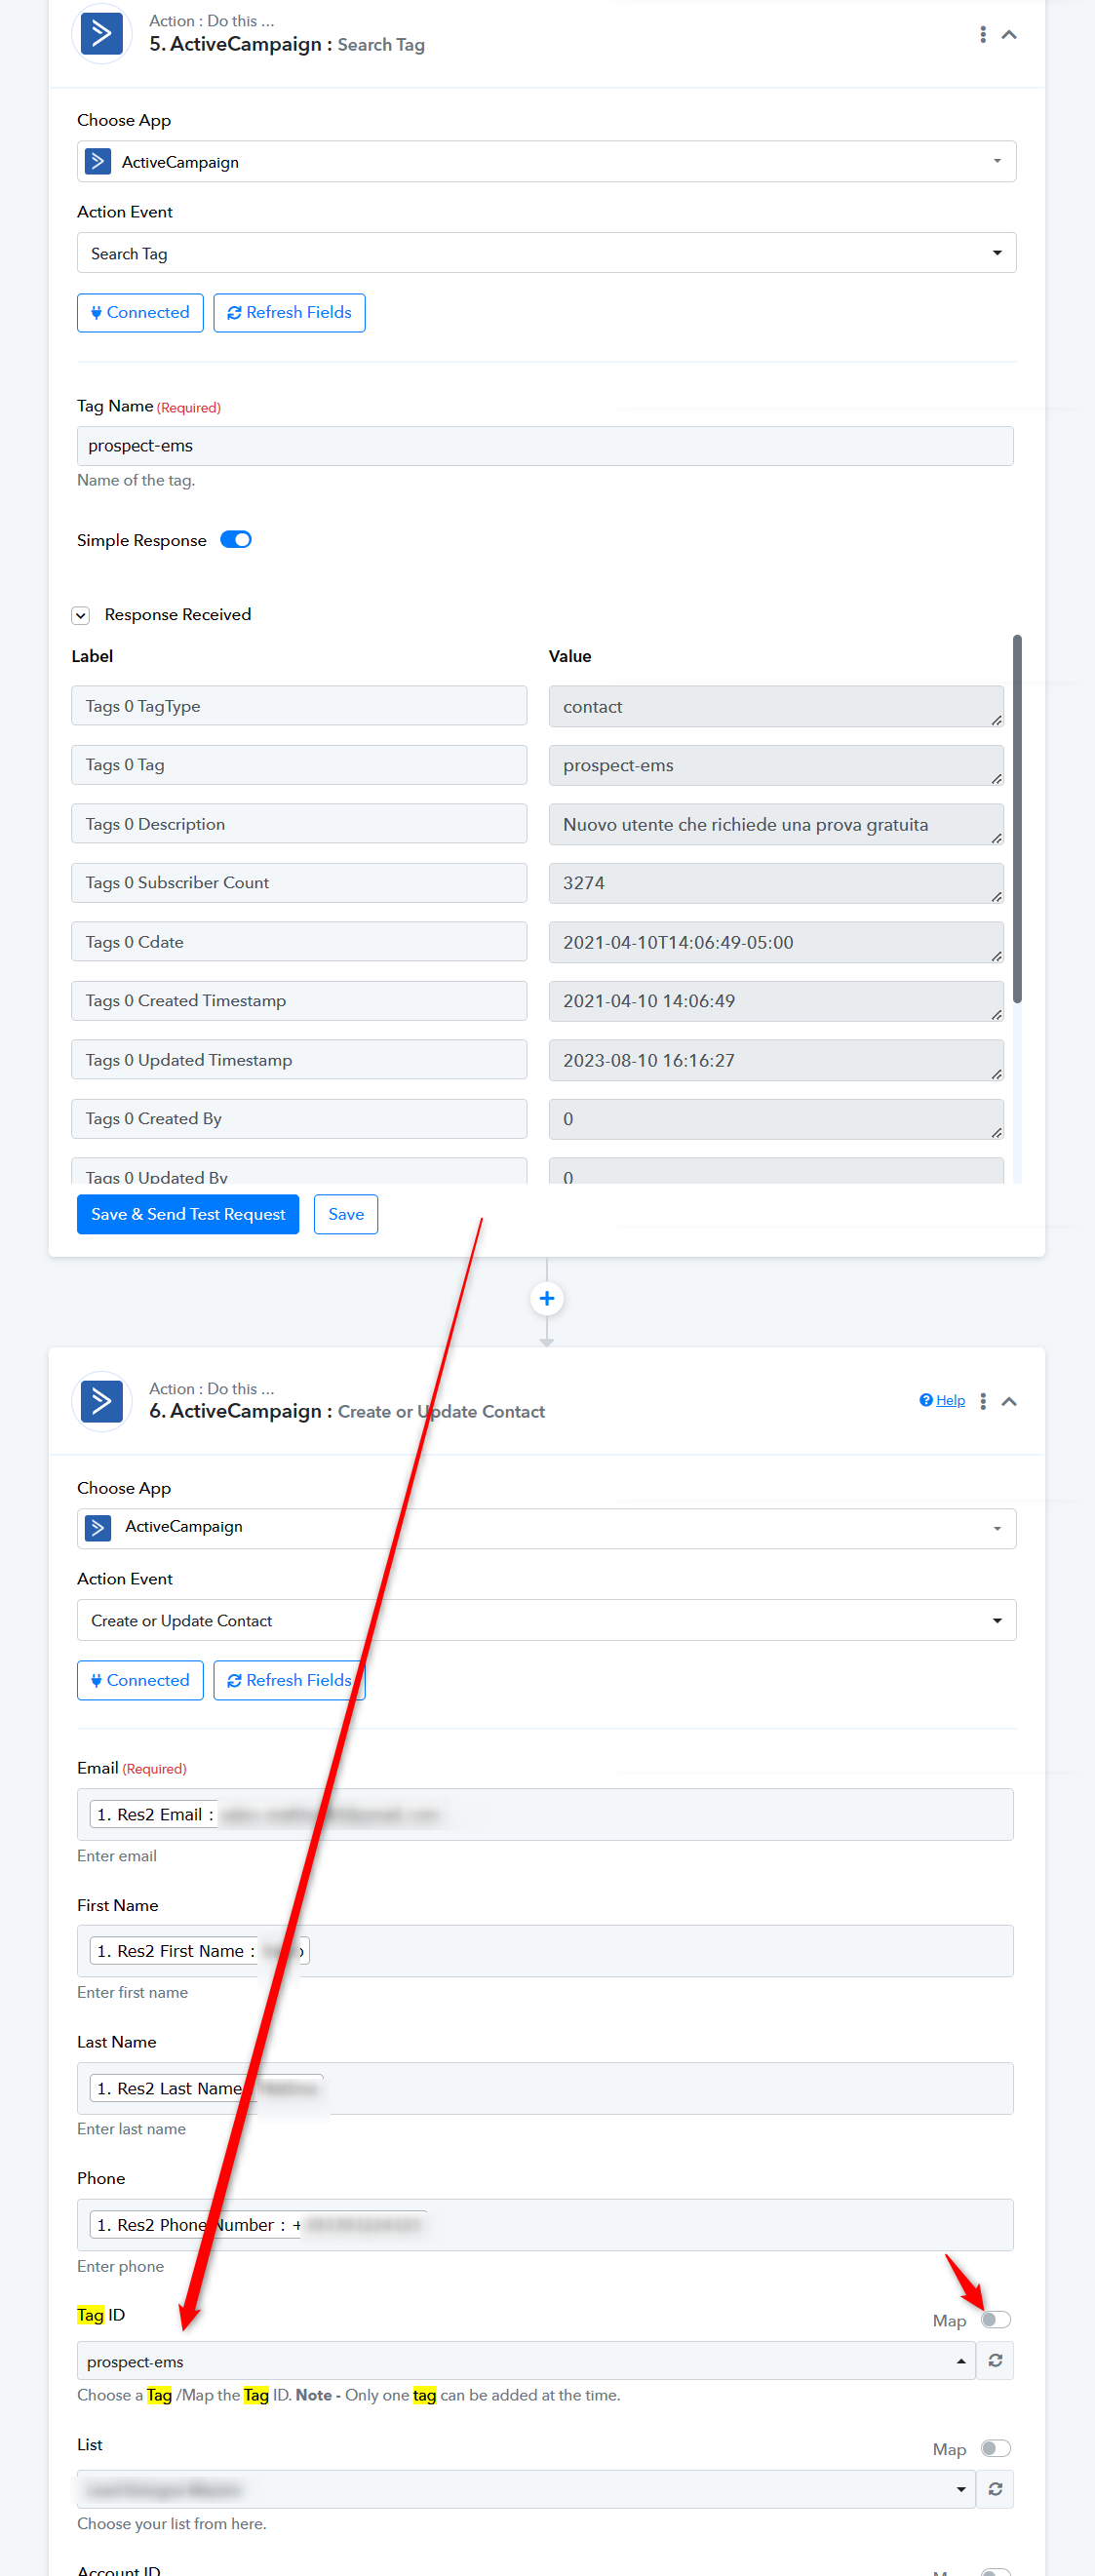Click Email field with Res2 Email
This screenshot has height=2576, width=1095.
(x=545, y=1814)
